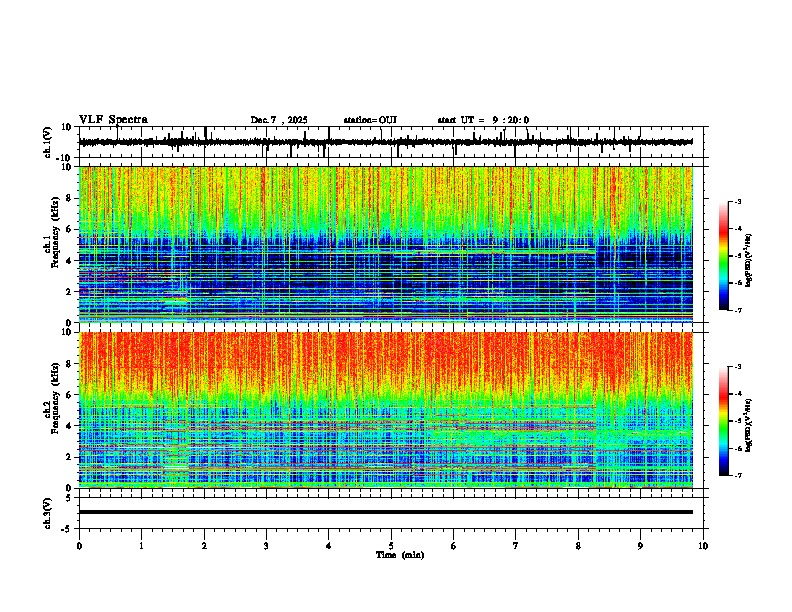Click time axis tick label "3"
Viewport: 792px width, 612px height.
pos(266,546)
